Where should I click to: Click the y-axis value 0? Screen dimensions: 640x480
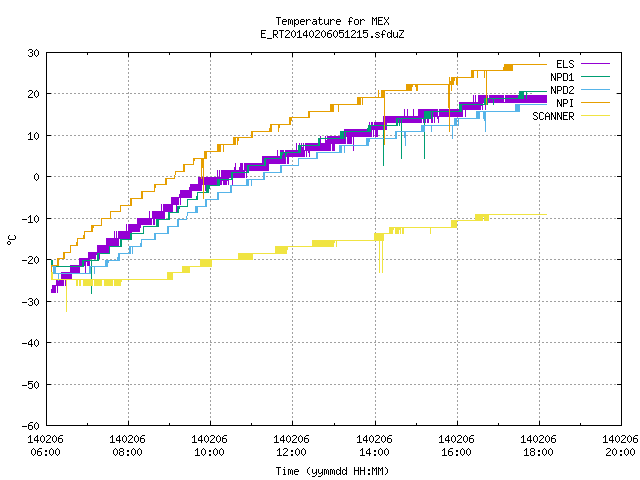click(37, 177)
